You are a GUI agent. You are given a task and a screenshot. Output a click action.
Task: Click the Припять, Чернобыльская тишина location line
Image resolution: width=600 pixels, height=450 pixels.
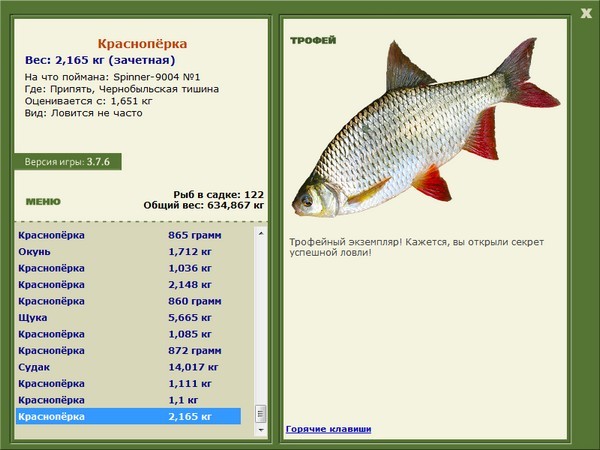pyautogui.click(x=122, y=89)
